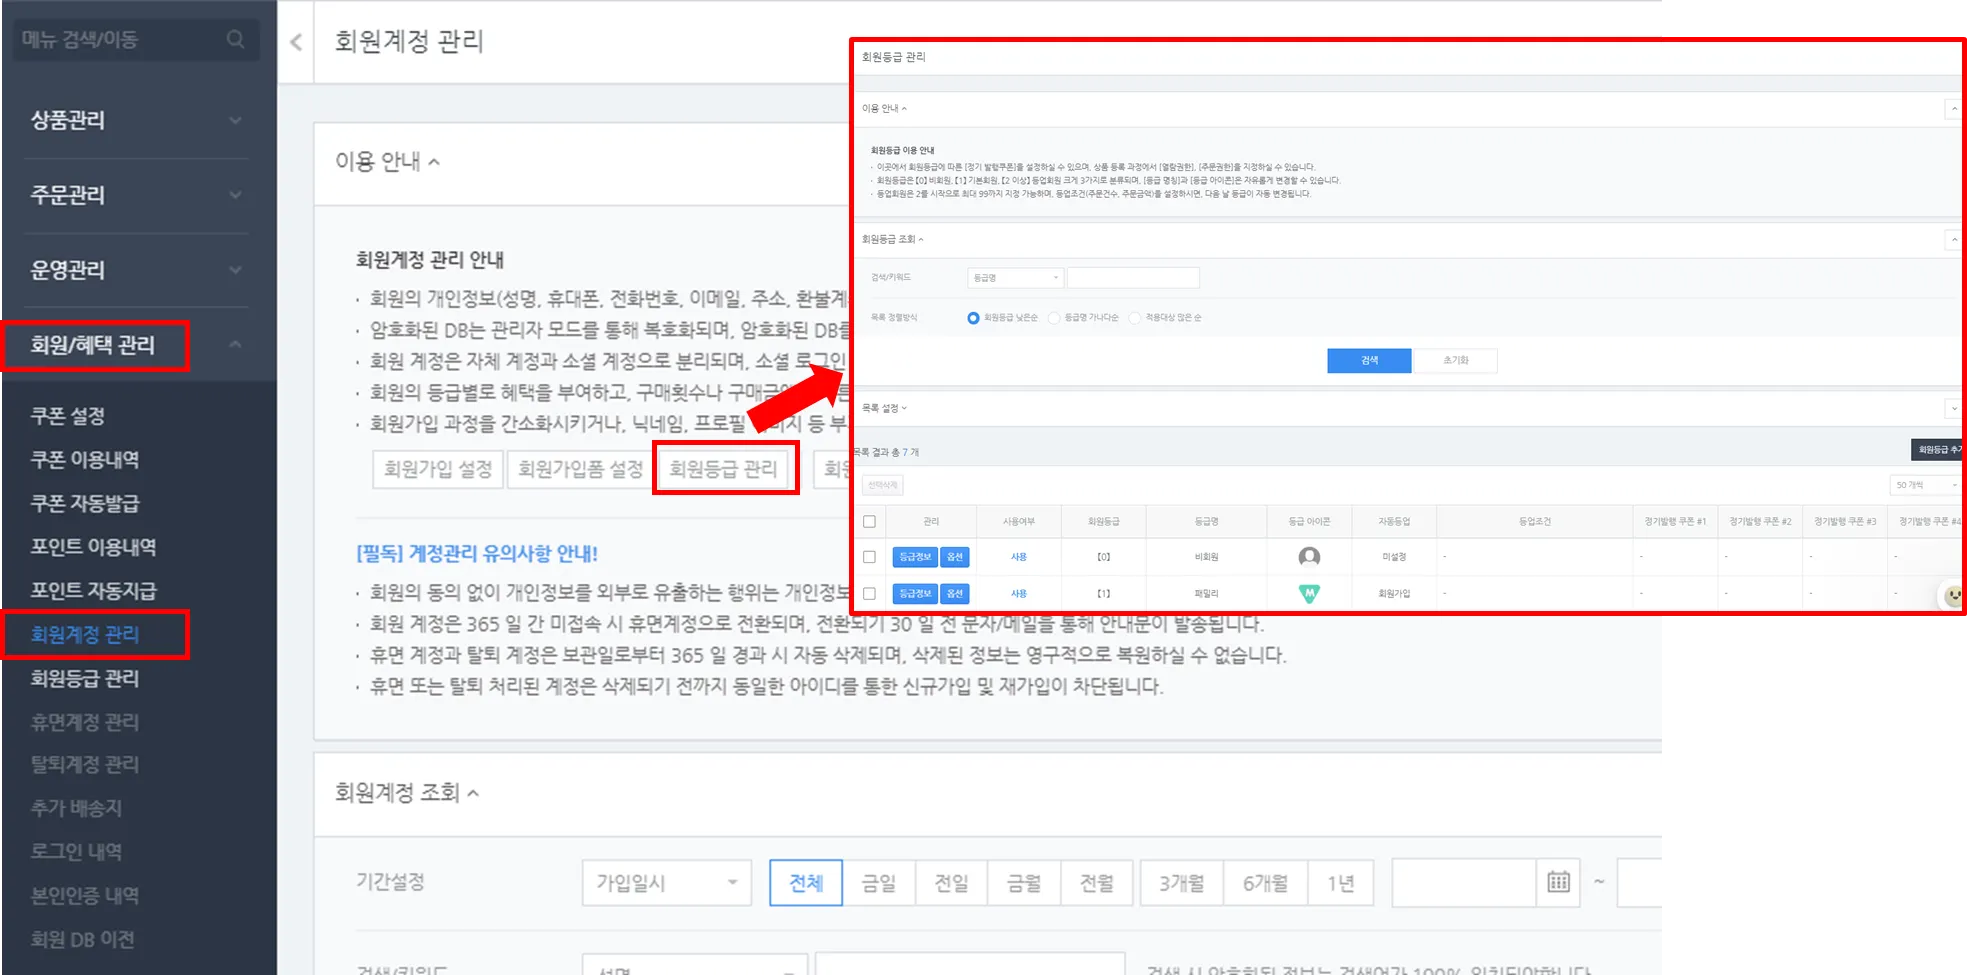Select the 전일 period button

[x=951, y=883]
